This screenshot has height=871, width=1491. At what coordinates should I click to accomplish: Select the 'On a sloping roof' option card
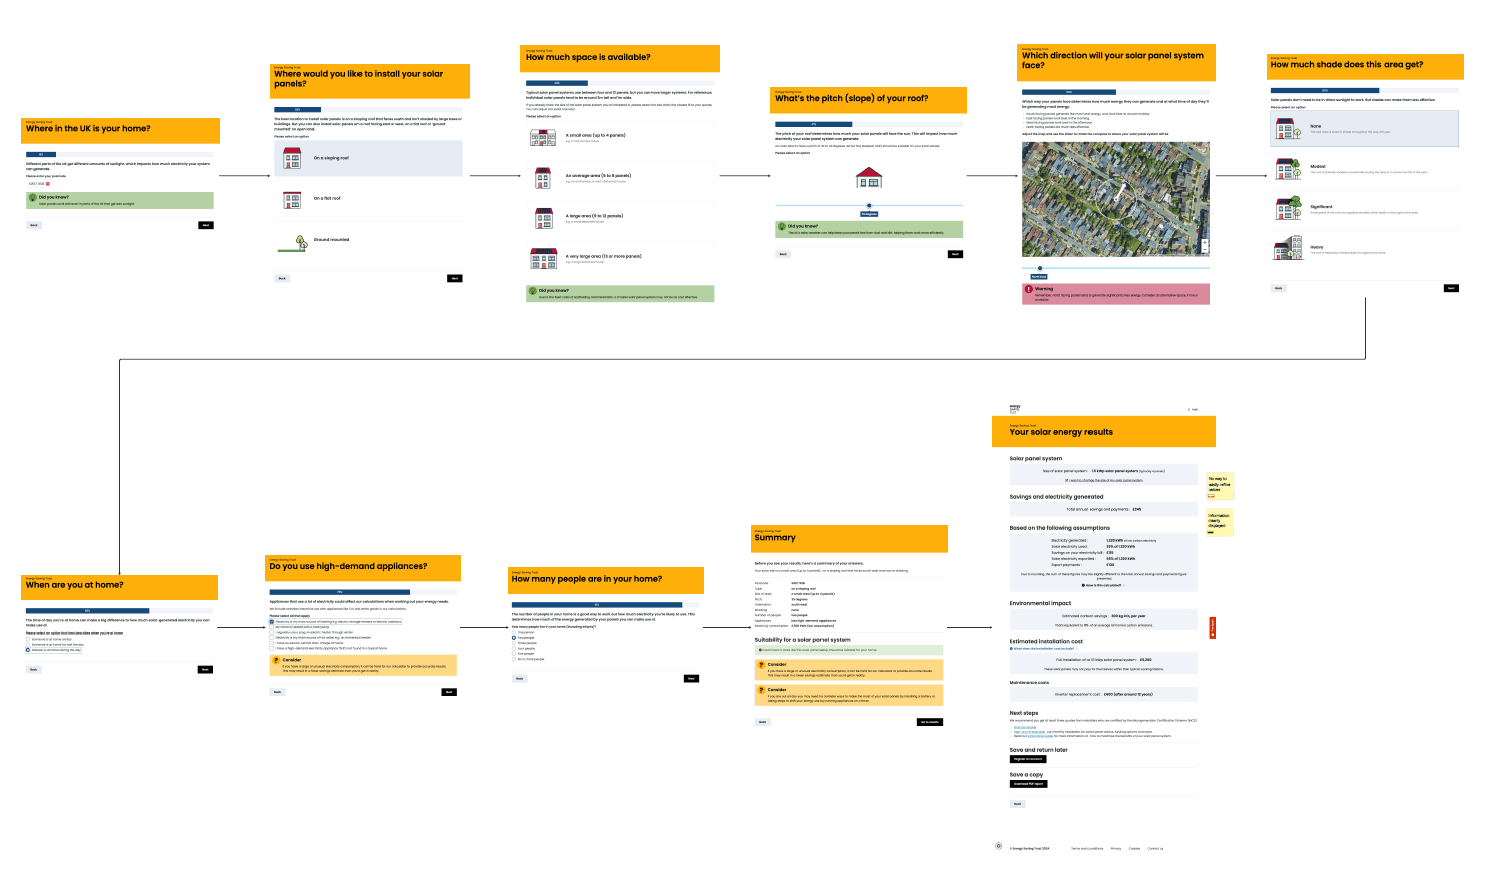coord(369,158)
